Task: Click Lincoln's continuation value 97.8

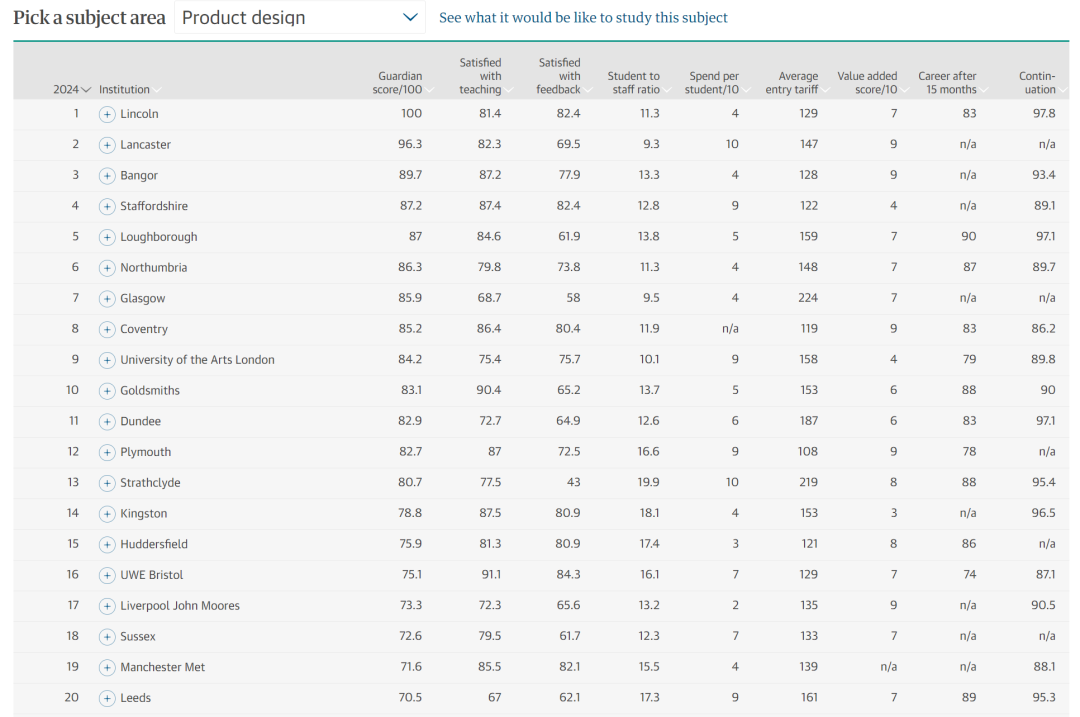Action: tap(1043, 114)
